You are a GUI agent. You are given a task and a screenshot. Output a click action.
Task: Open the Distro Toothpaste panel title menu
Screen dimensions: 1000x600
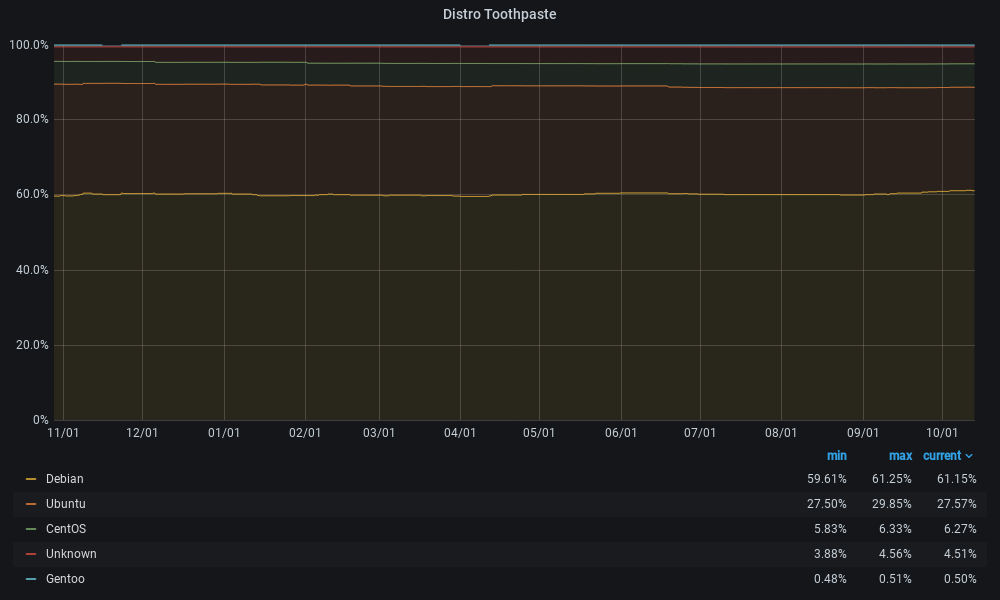[x=500, y=15]
